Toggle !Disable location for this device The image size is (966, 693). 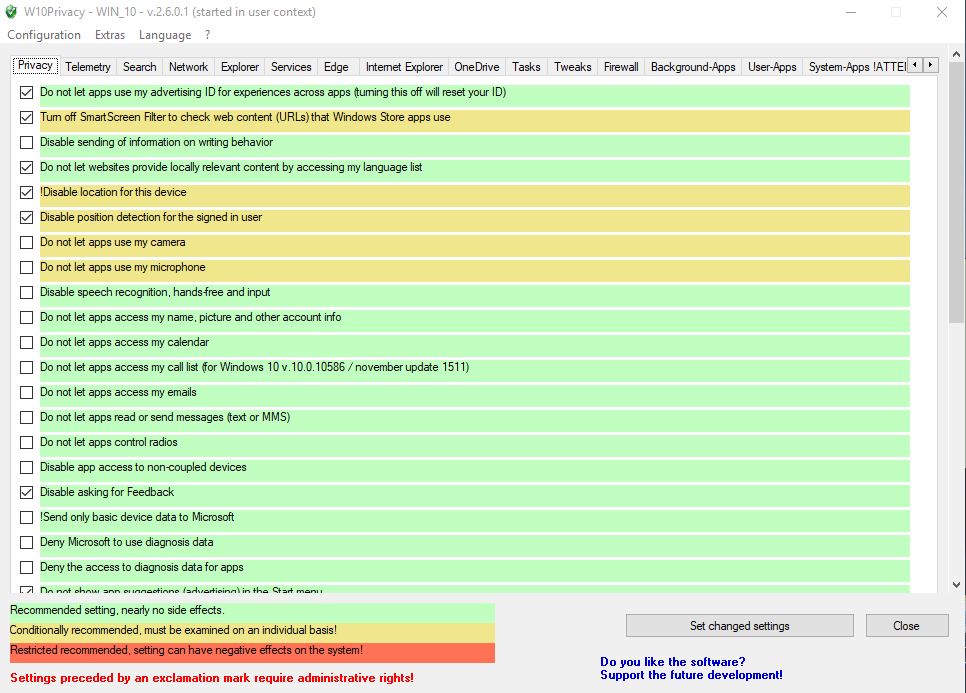click(26, 192)
